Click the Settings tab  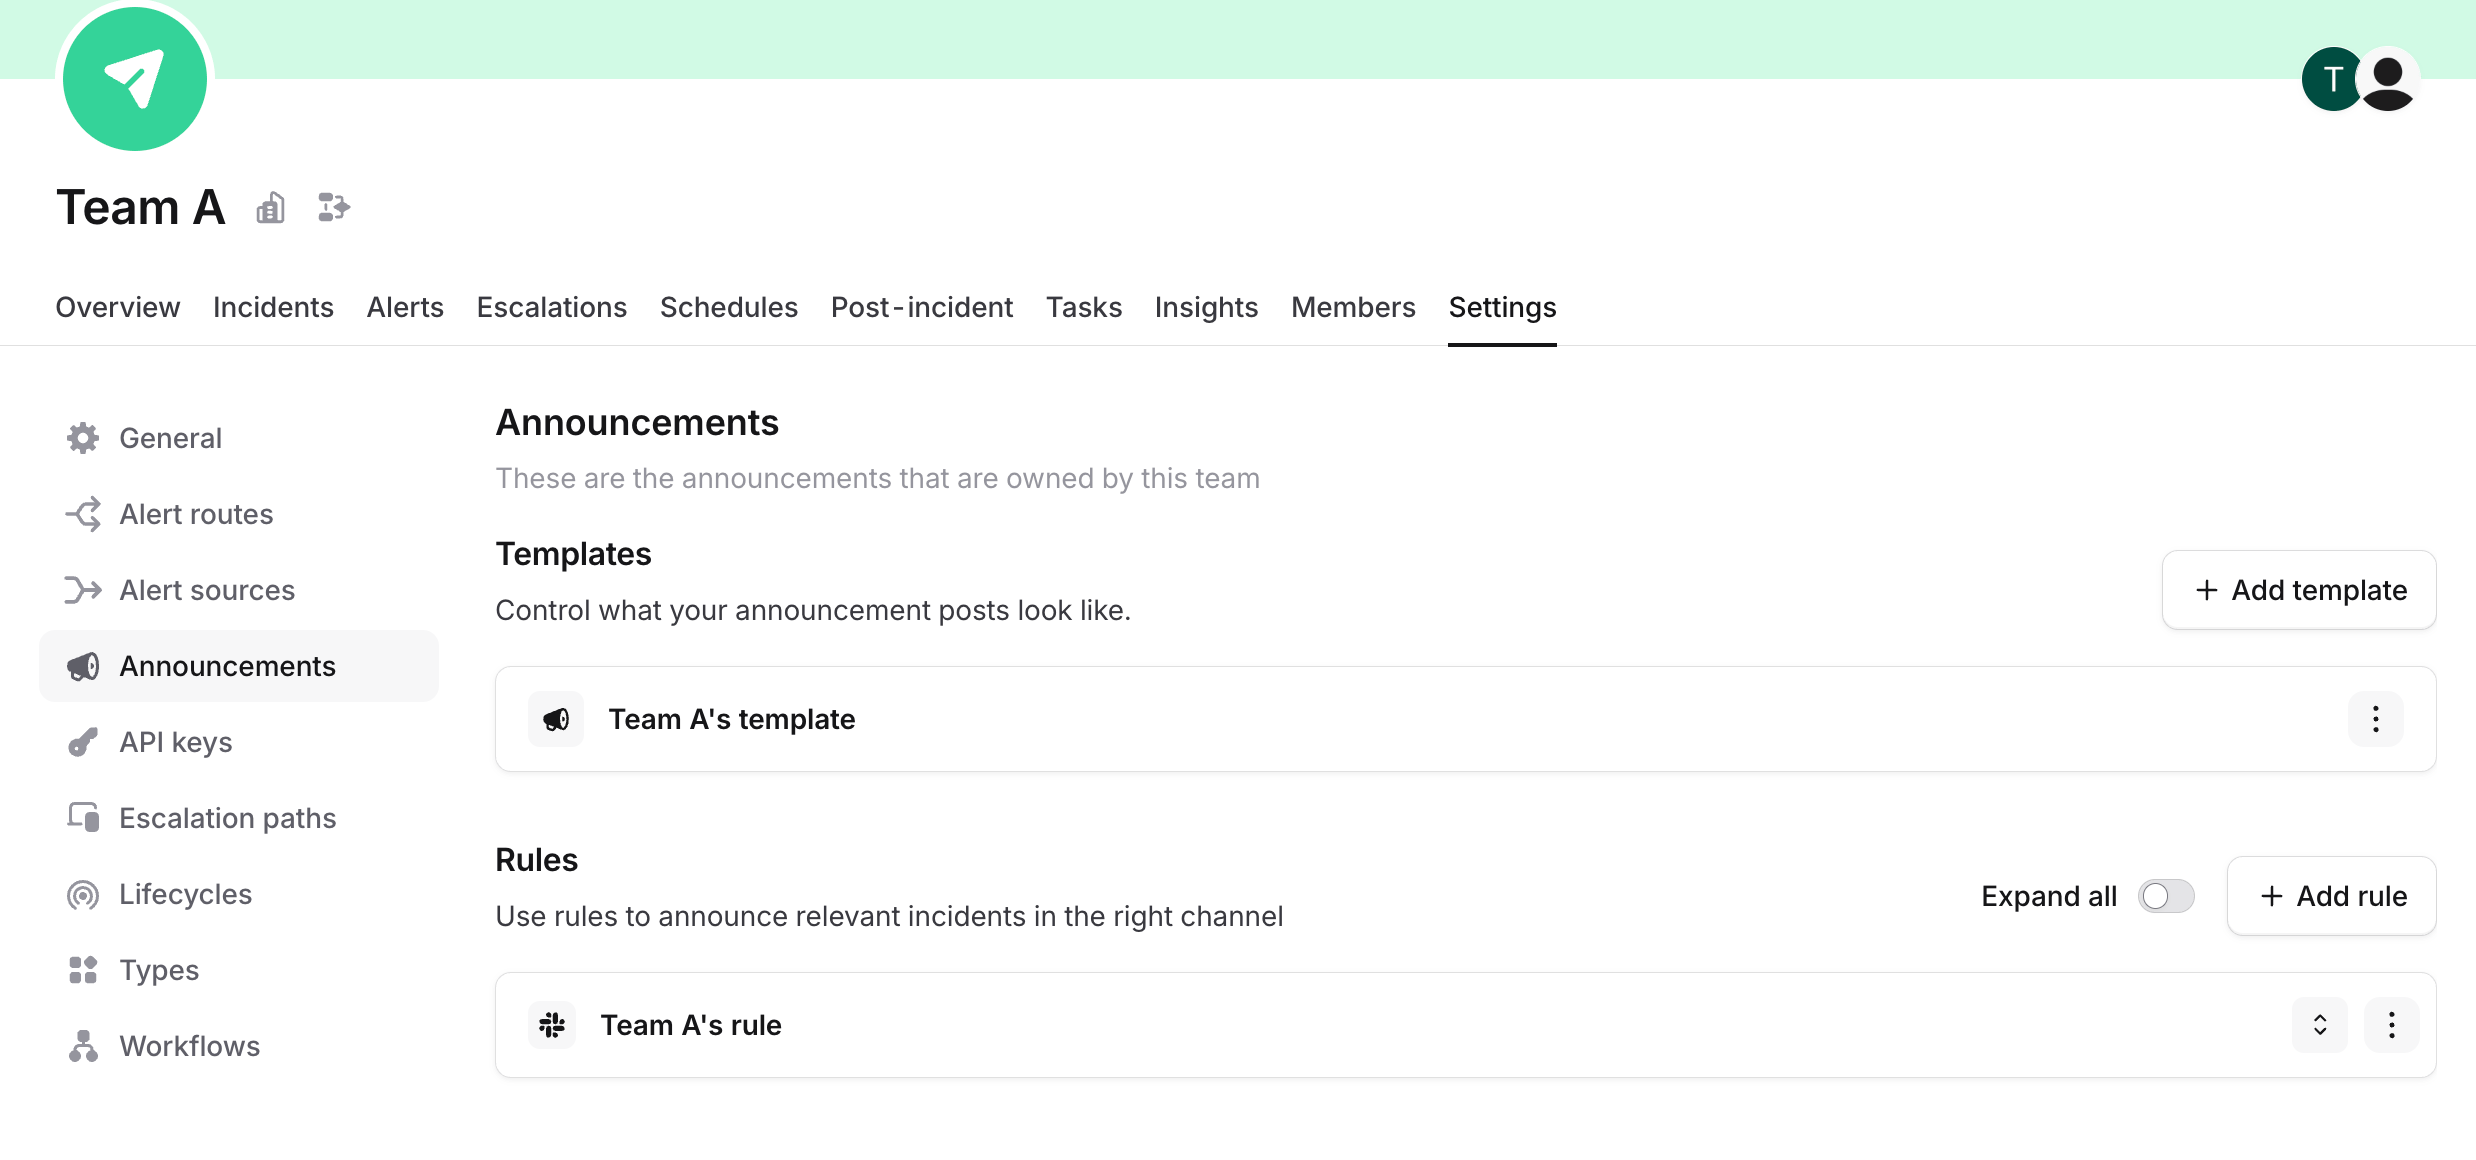click(1502, 307)
